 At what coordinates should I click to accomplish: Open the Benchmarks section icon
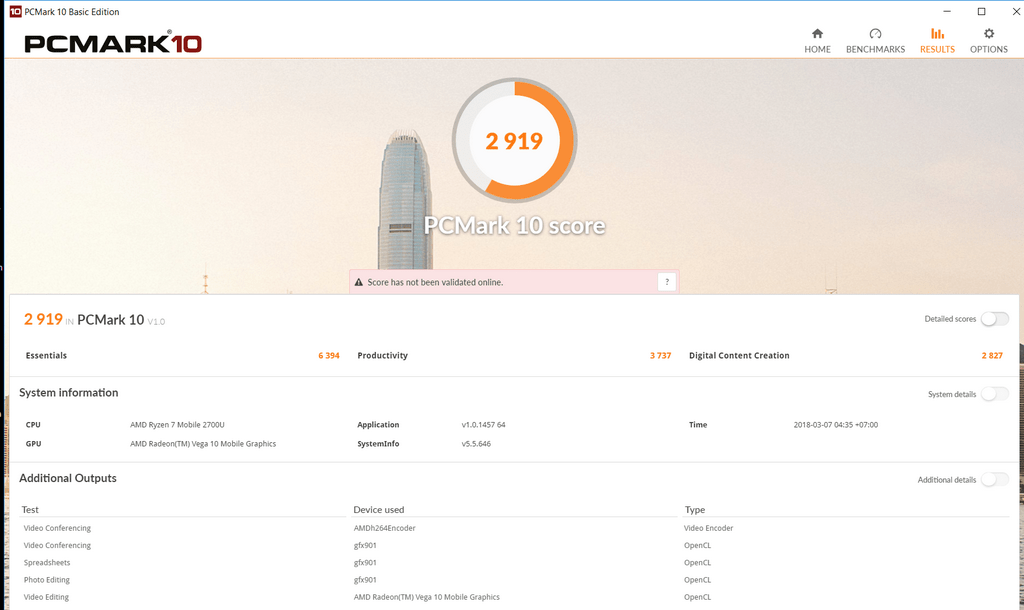(x=875, y=34)
